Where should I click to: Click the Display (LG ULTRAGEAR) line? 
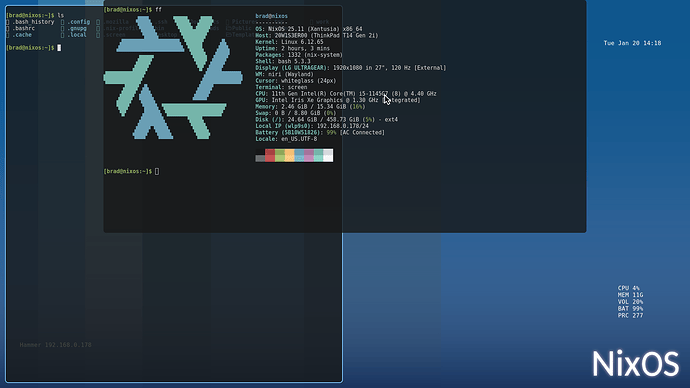point(351,68)
